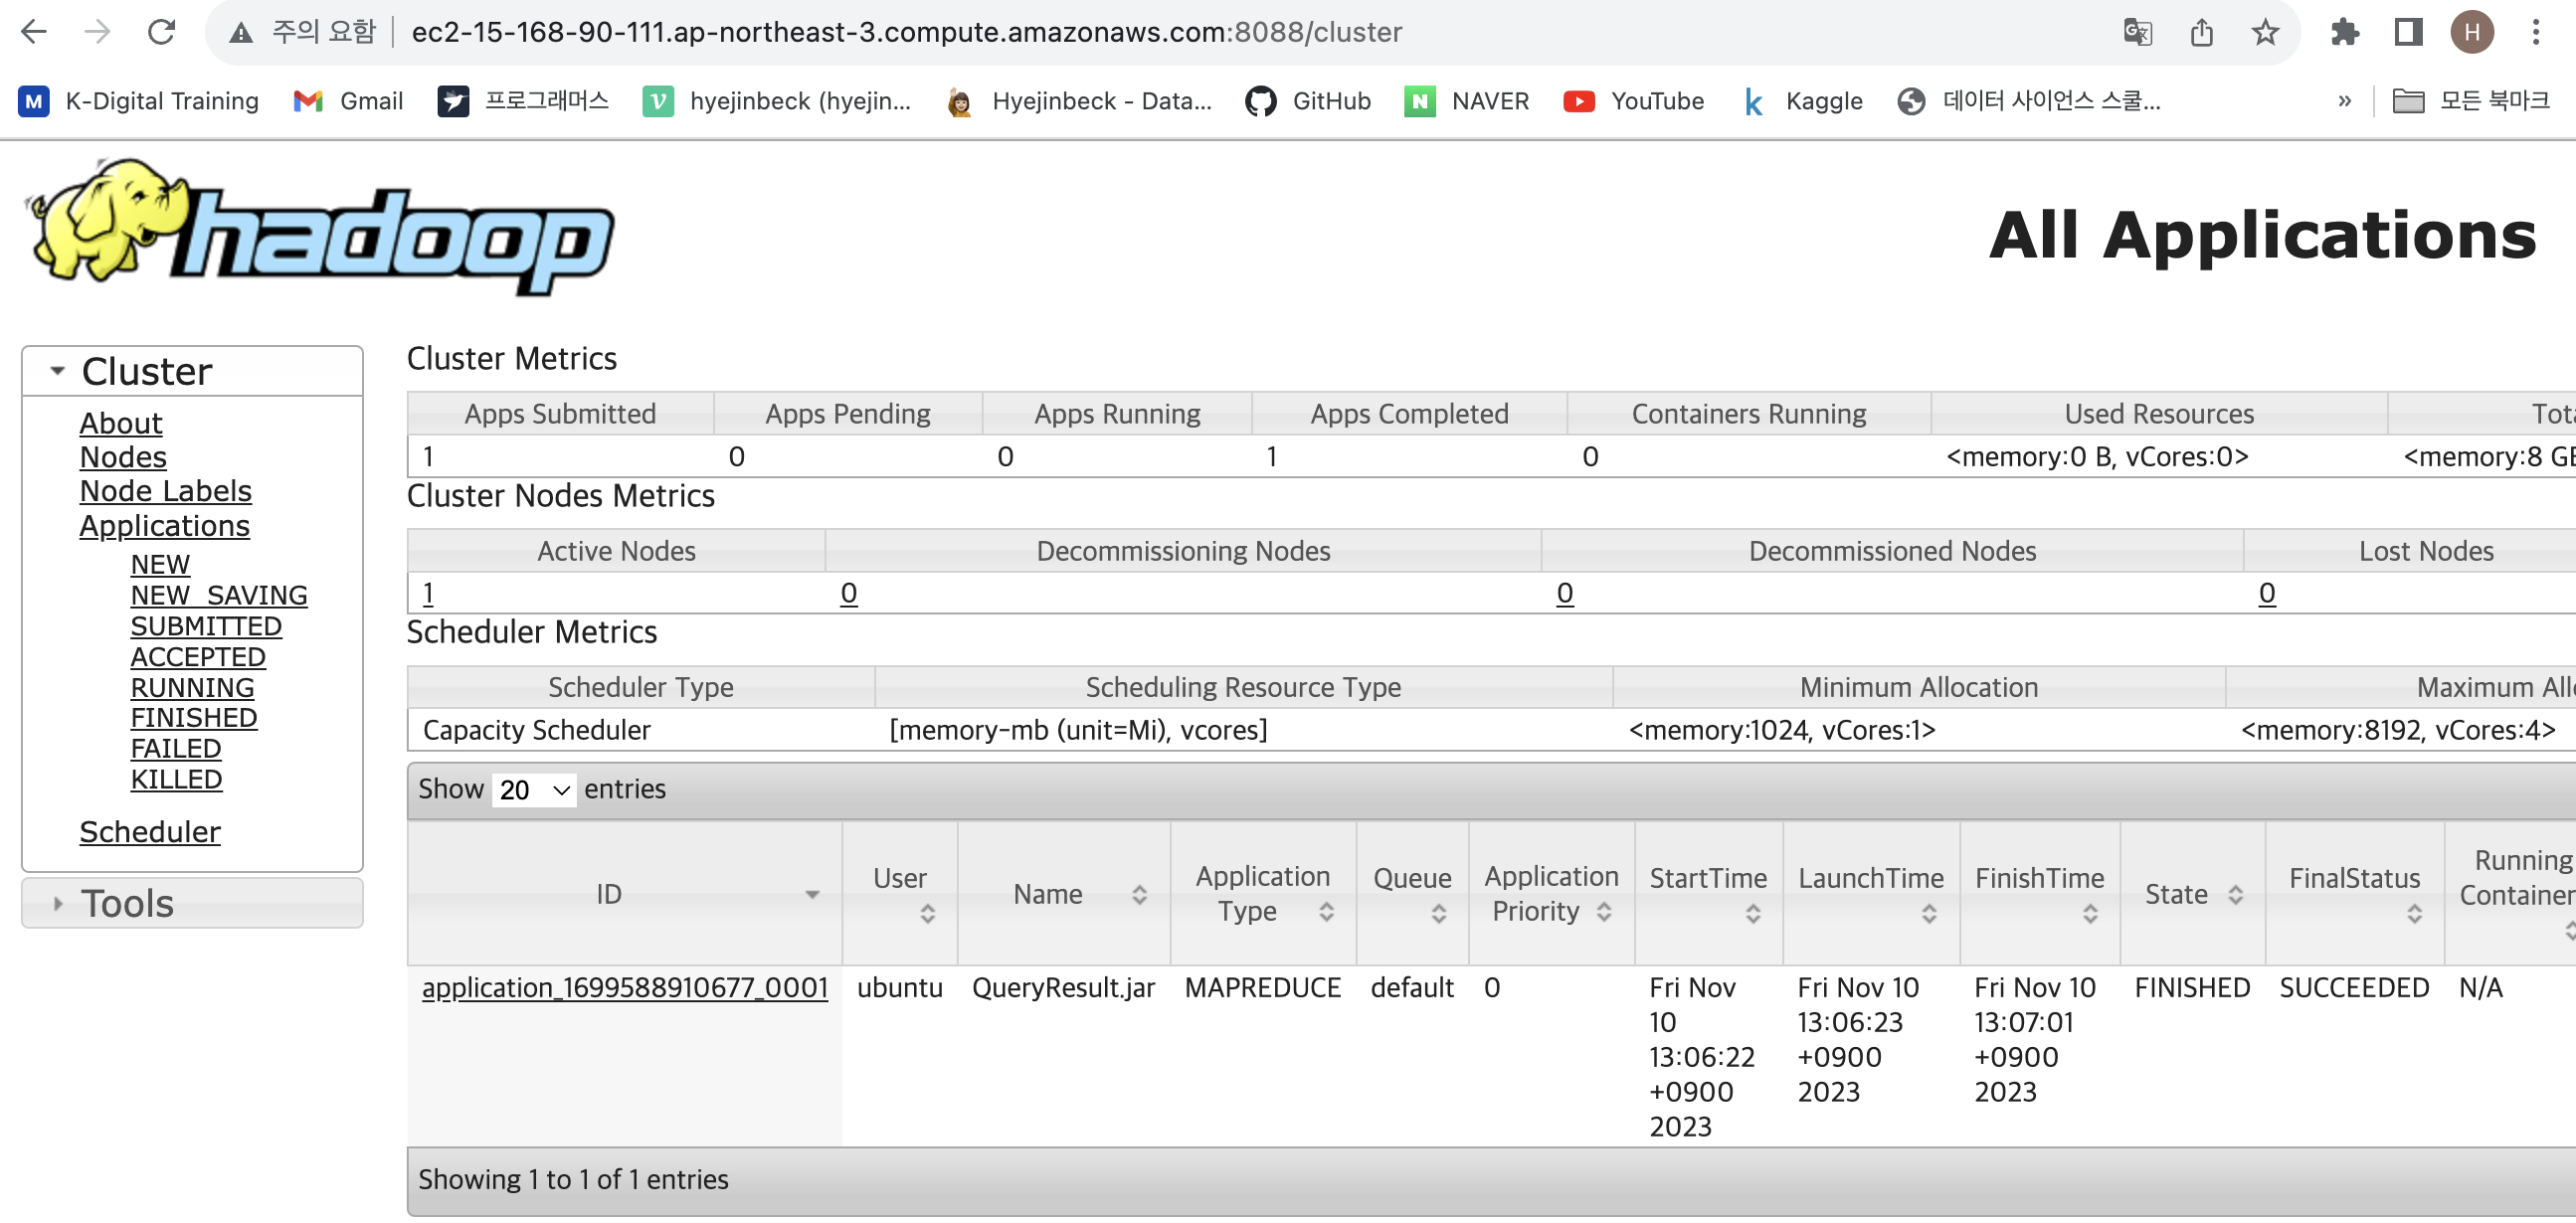The image size is (2576, 1223).
Task: Toggle the side panel icon
Action: 2408,32
